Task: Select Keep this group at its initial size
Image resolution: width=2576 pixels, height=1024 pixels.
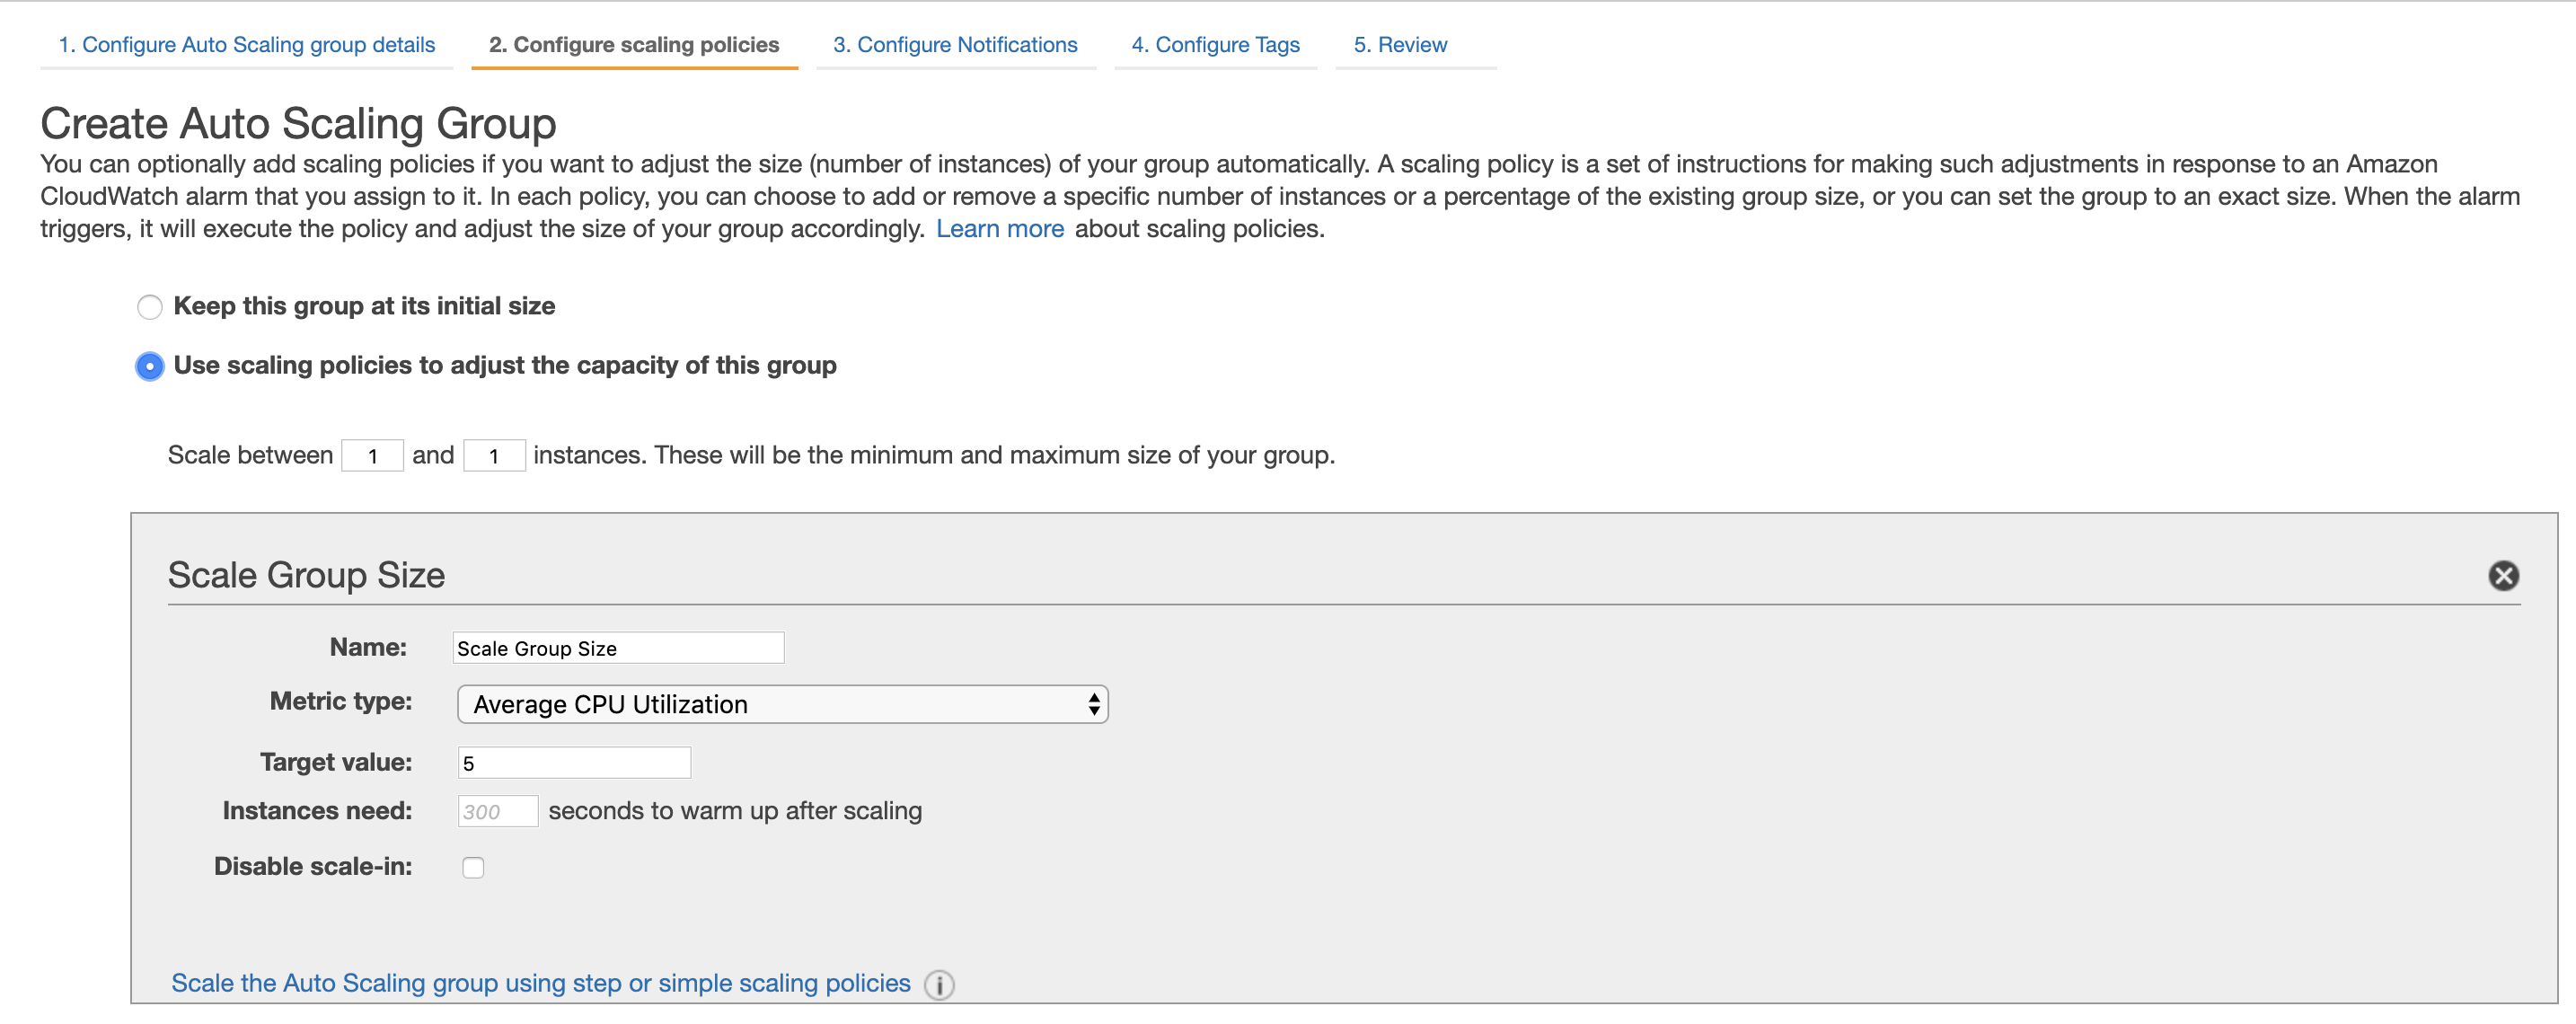Action: [x=149, y=307]
